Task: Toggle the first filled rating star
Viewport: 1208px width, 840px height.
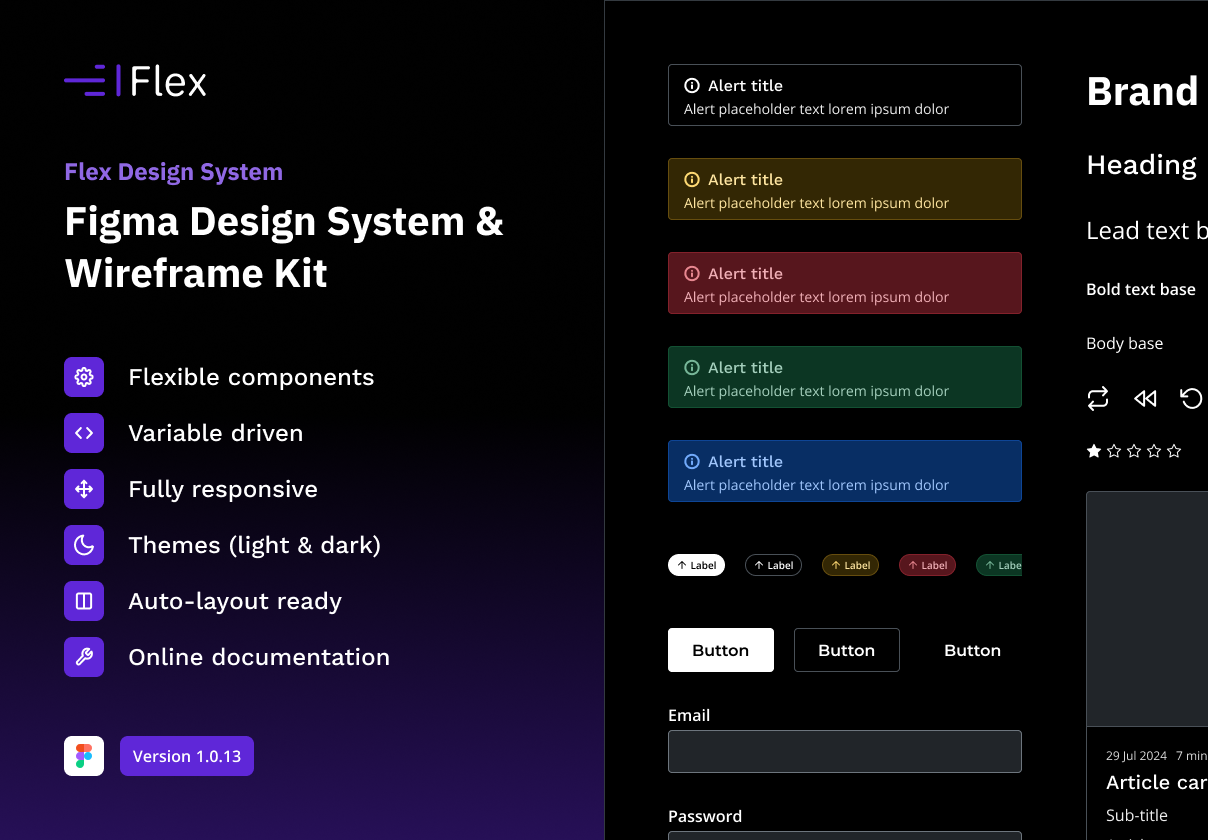Action: (x=1093, y=451)
